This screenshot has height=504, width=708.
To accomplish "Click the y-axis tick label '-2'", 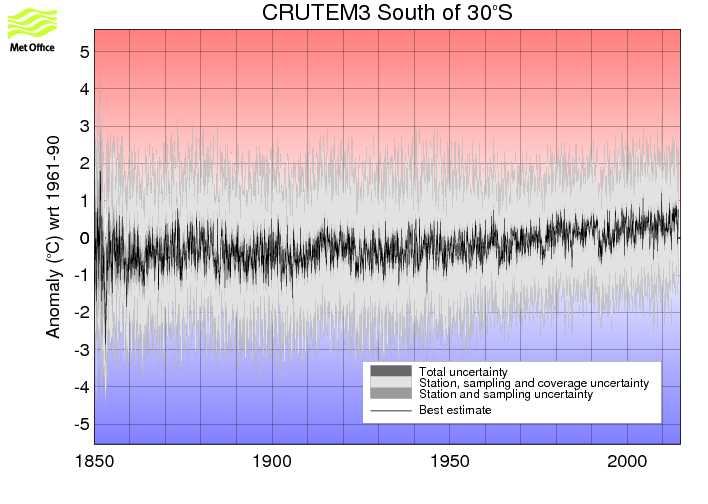I will (82, 313).
